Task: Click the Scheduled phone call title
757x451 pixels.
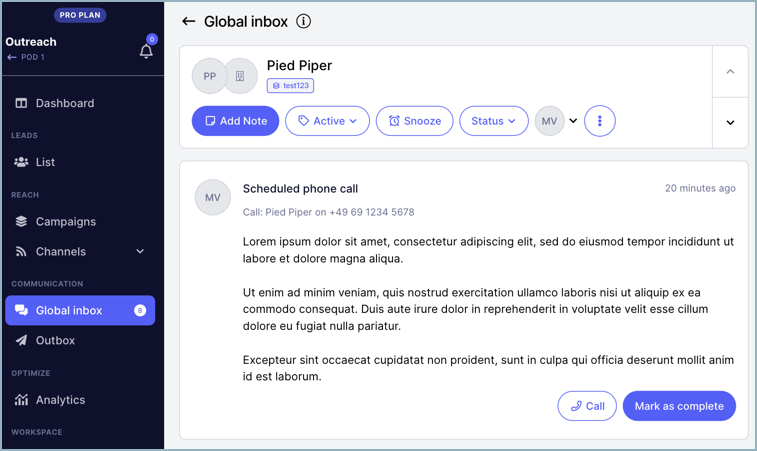Action: coord(300,189)
